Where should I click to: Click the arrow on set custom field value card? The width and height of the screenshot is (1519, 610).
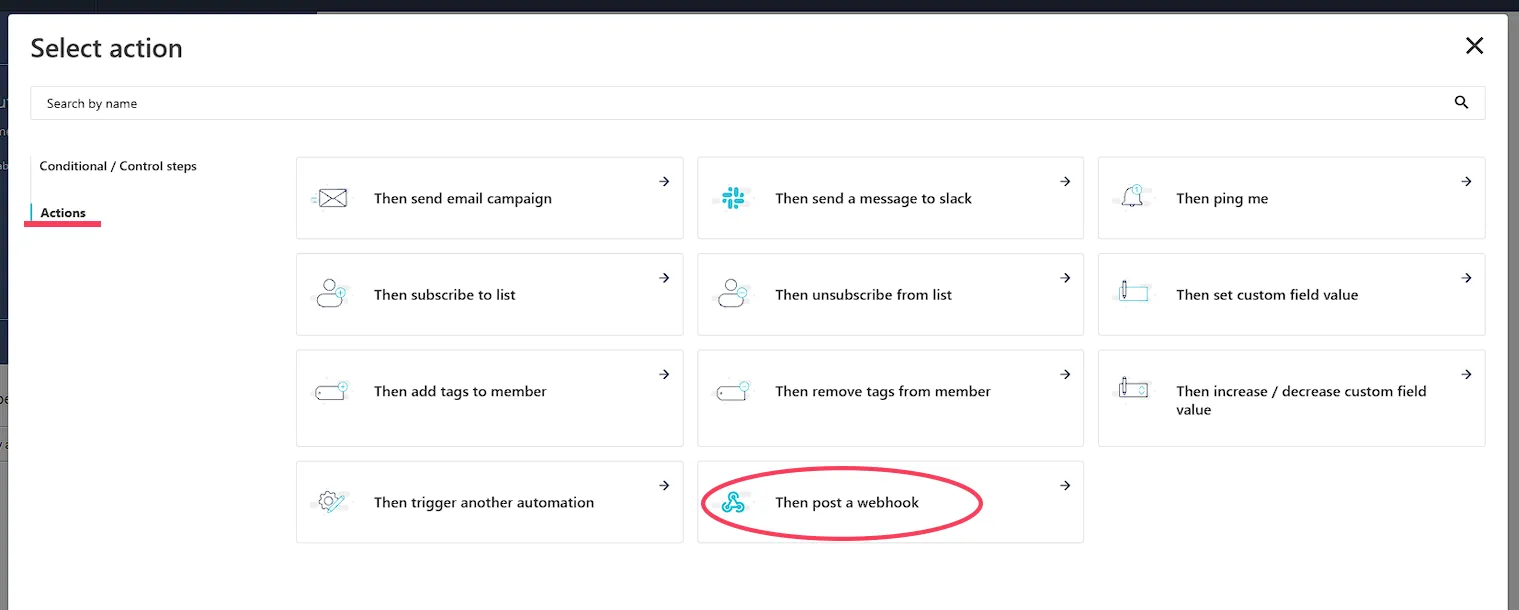(1466, 278)
